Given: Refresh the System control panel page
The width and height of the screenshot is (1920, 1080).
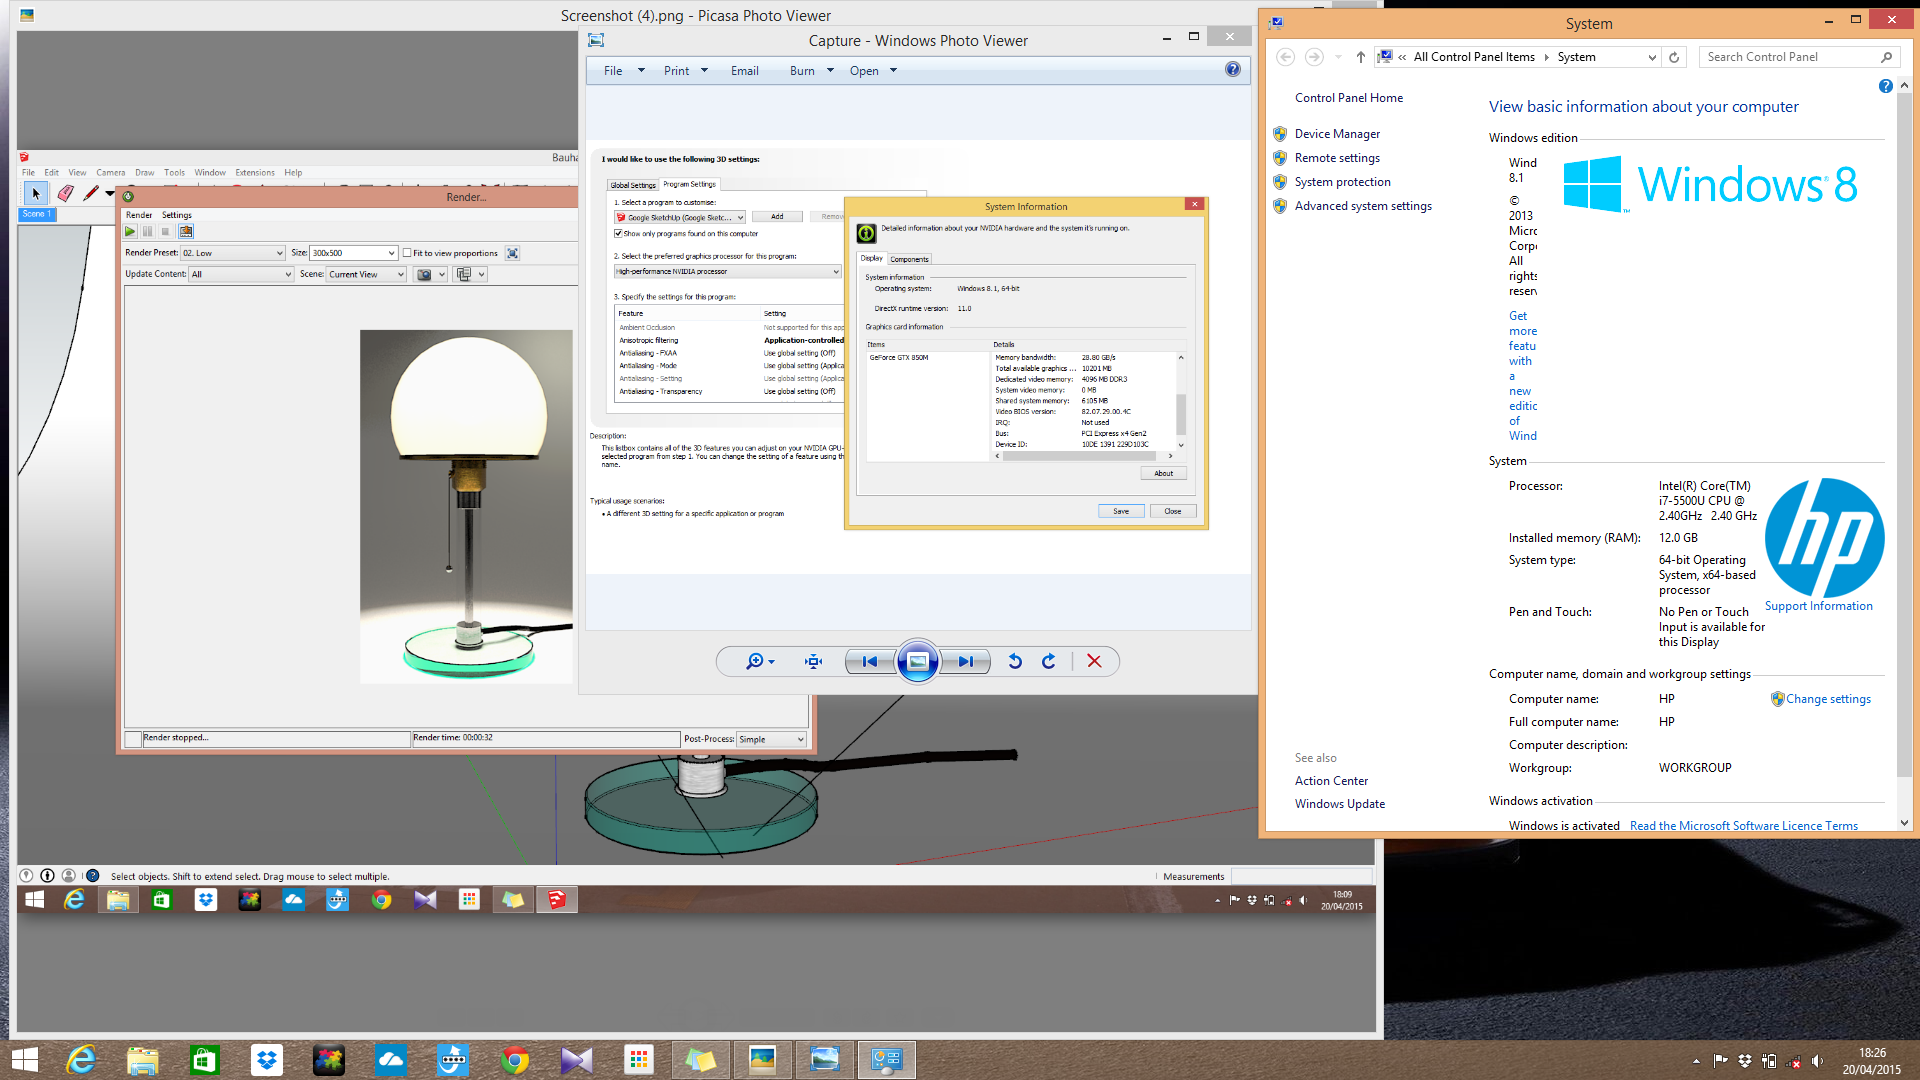Looking at the screenshot, I should (x=1674, y=57).
